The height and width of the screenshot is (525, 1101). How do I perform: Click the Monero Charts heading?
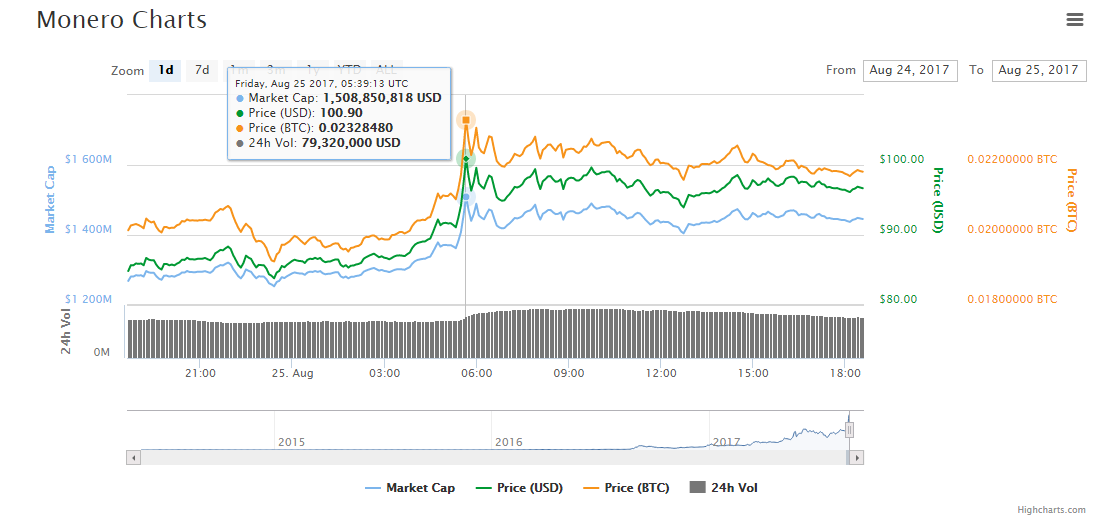tap(121, 20)
